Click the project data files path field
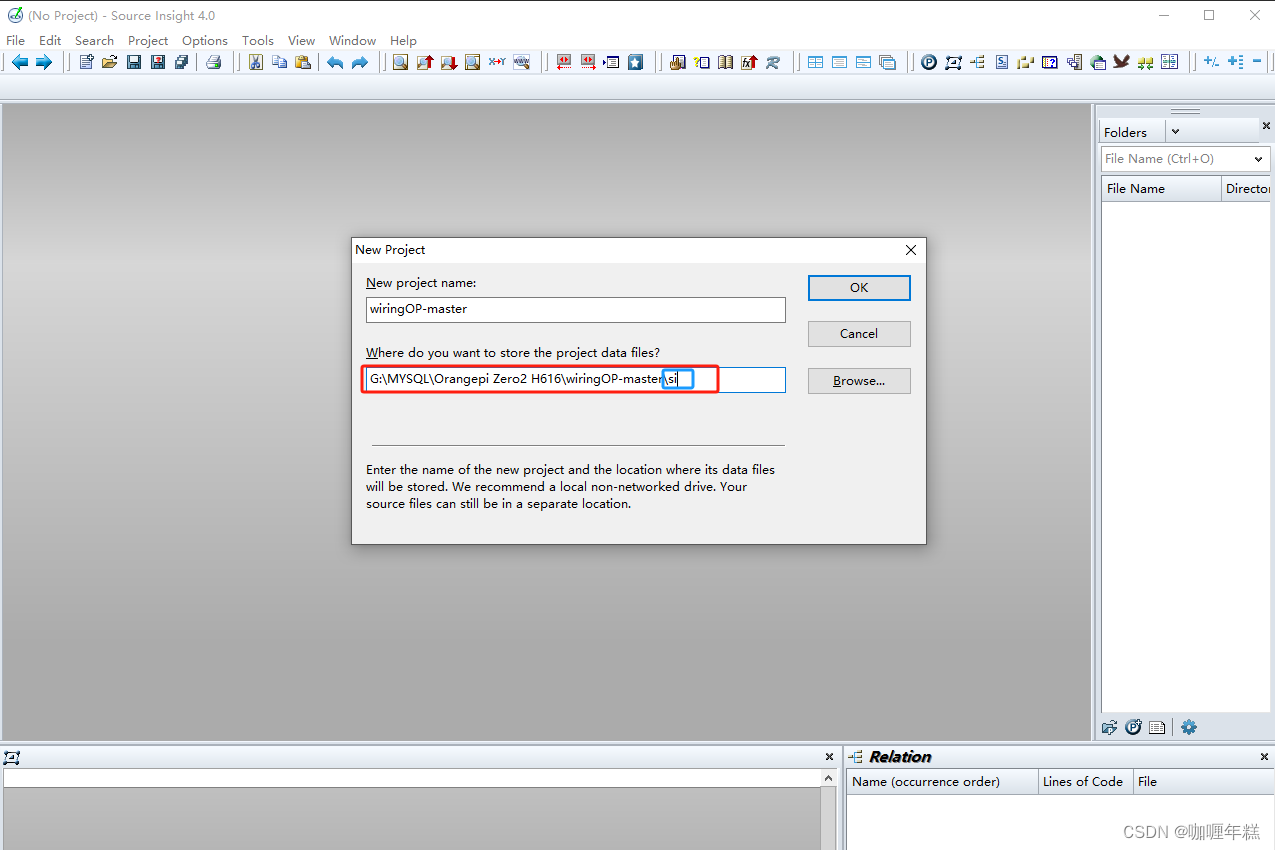This screenshot has width=1275, height=850. click(x=576, y=380)
